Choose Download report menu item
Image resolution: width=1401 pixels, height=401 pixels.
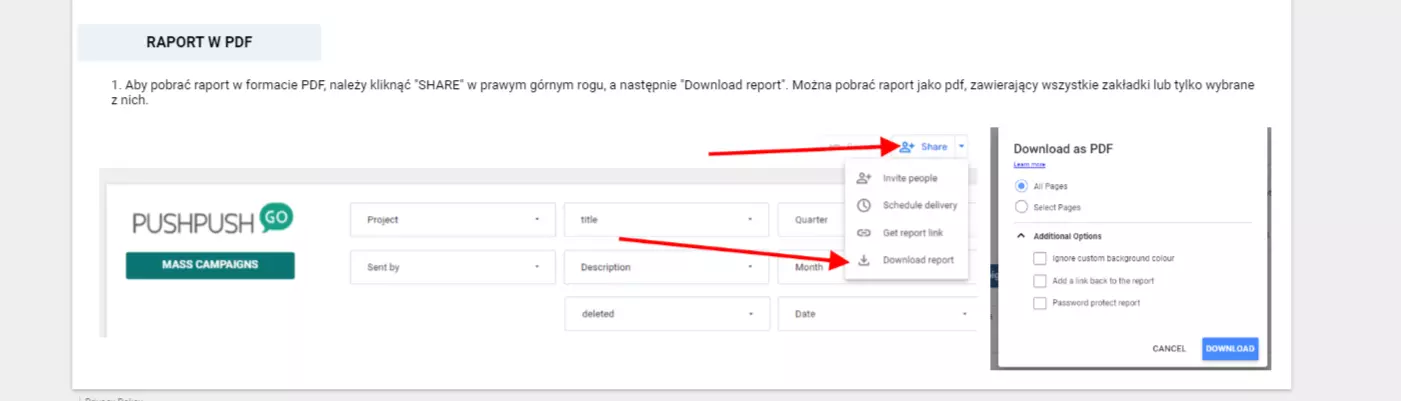[905, 260]
